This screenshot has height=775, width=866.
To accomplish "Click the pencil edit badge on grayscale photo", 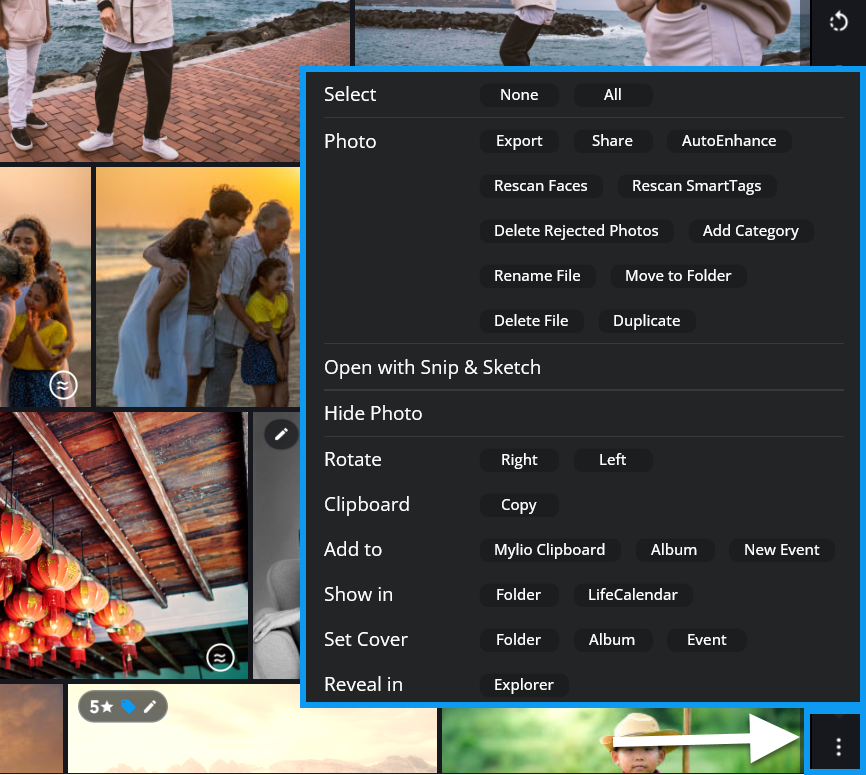I will tap(281, 434).
